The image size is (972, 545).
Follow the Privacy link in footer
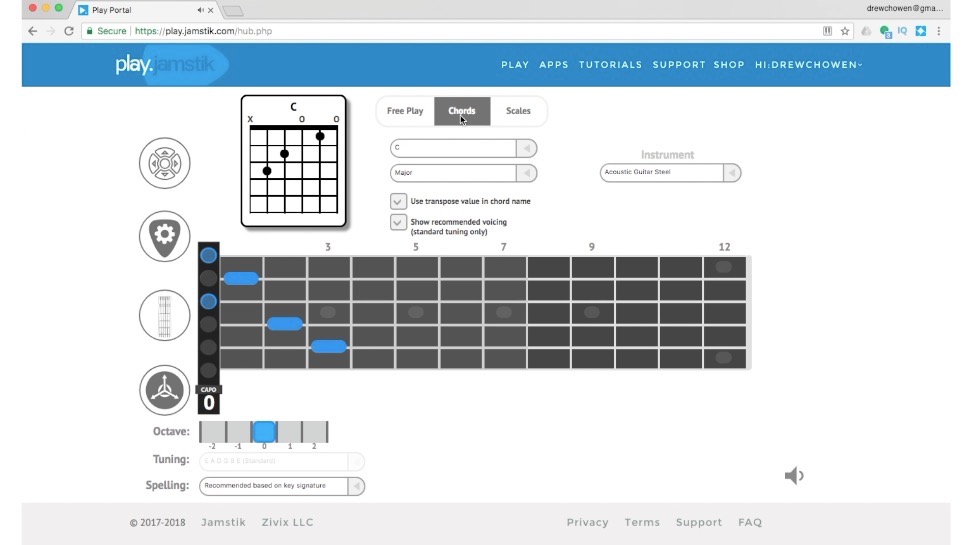pos(587,522)
